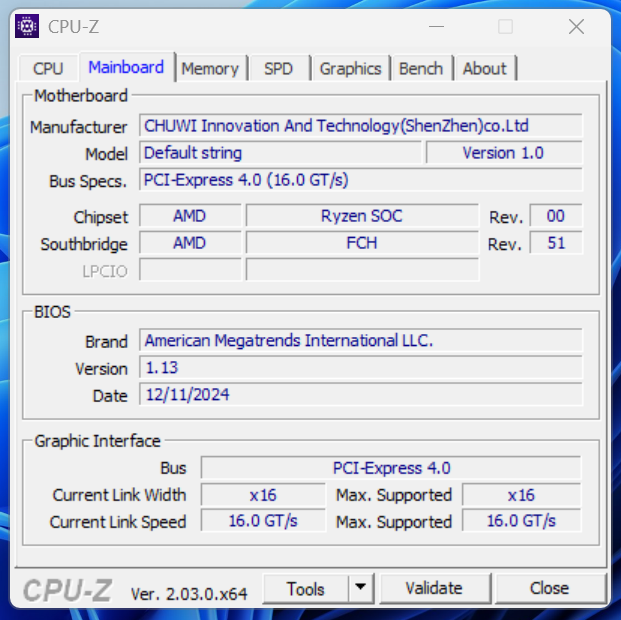Click the 'Chipset' label
The width and height of the screenshot is (621, 620).
click(101, 217)
